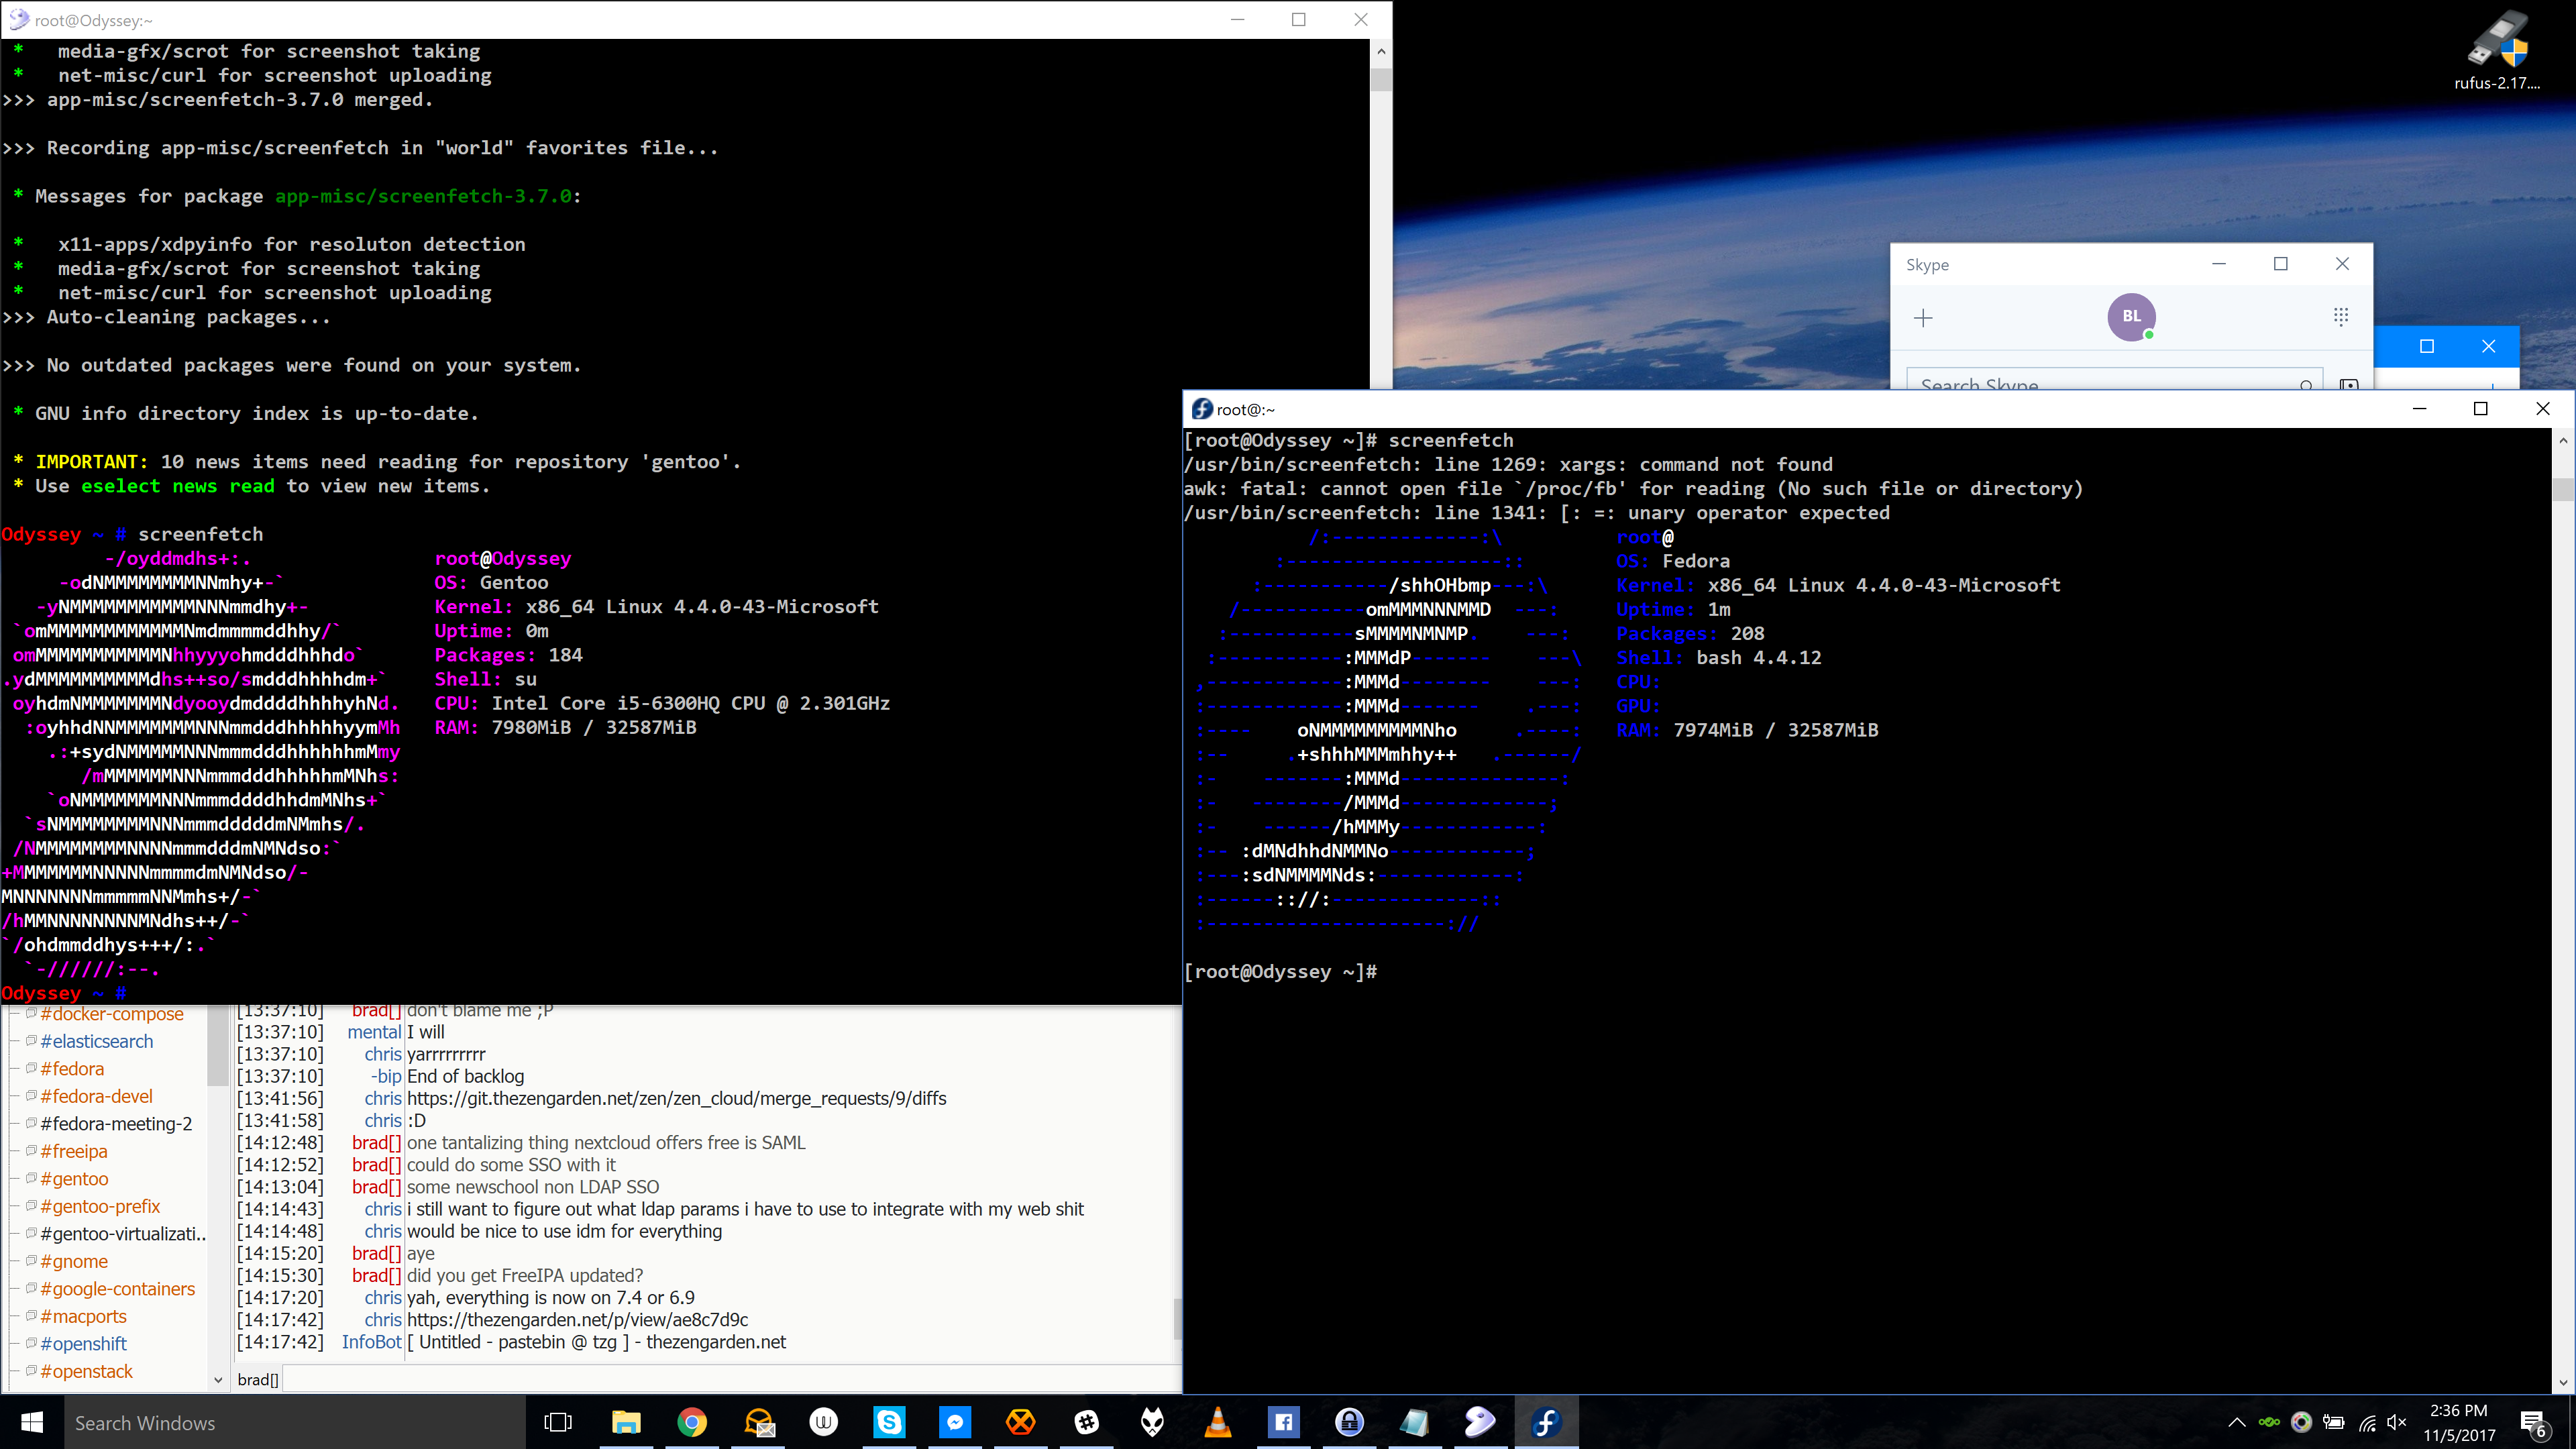Open Task View from the taskbar
Image resolution: width=2576 pixels, height=1449 pixels.
click(558, 1422)
